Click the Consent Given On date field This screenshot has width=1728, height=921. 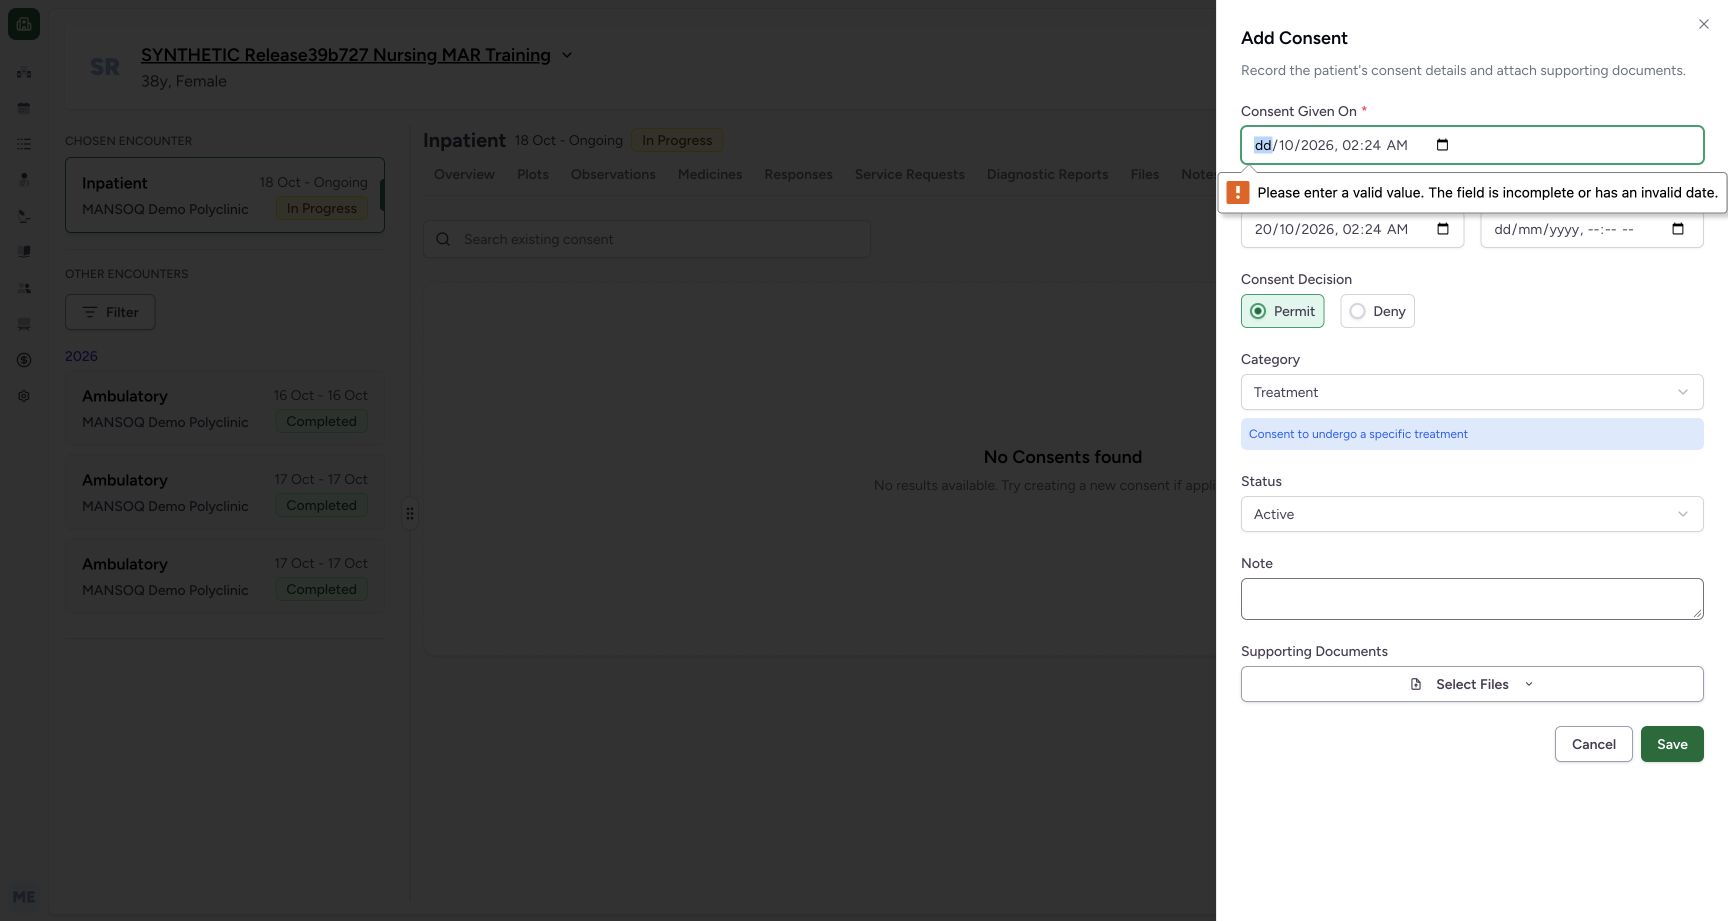1472,145
